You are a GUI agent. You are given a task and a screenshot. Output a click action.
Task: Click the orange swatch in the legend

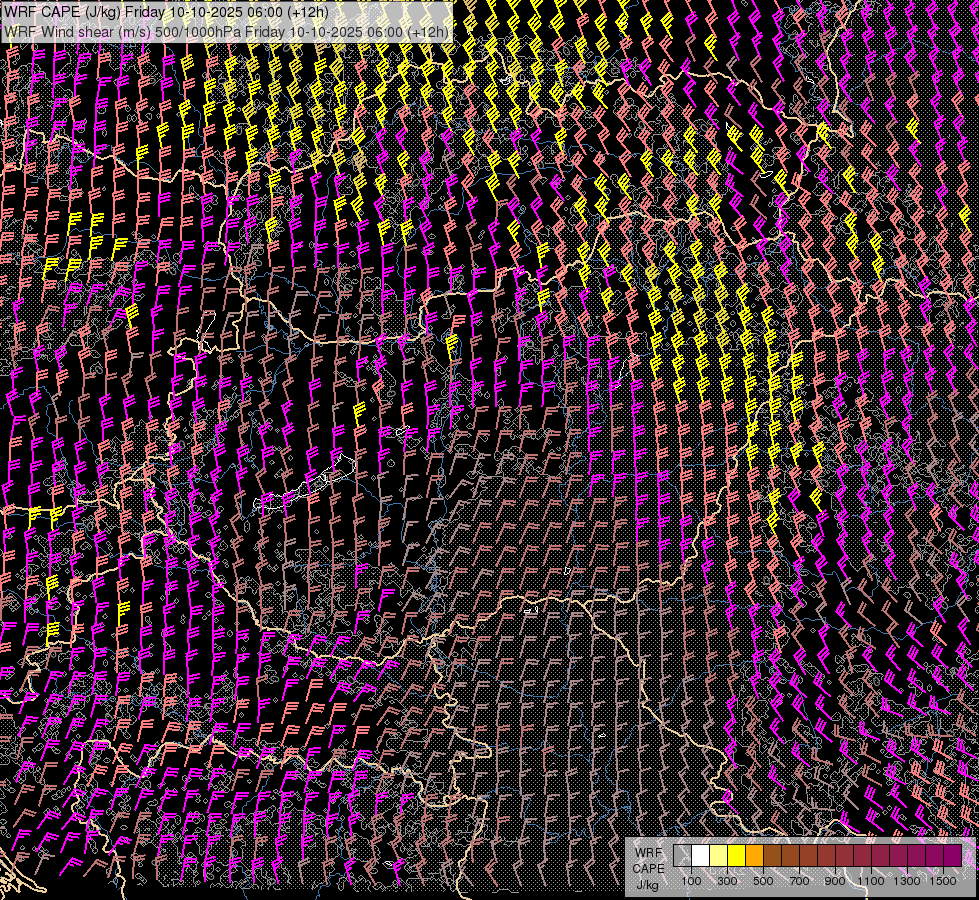click(754, 856)
